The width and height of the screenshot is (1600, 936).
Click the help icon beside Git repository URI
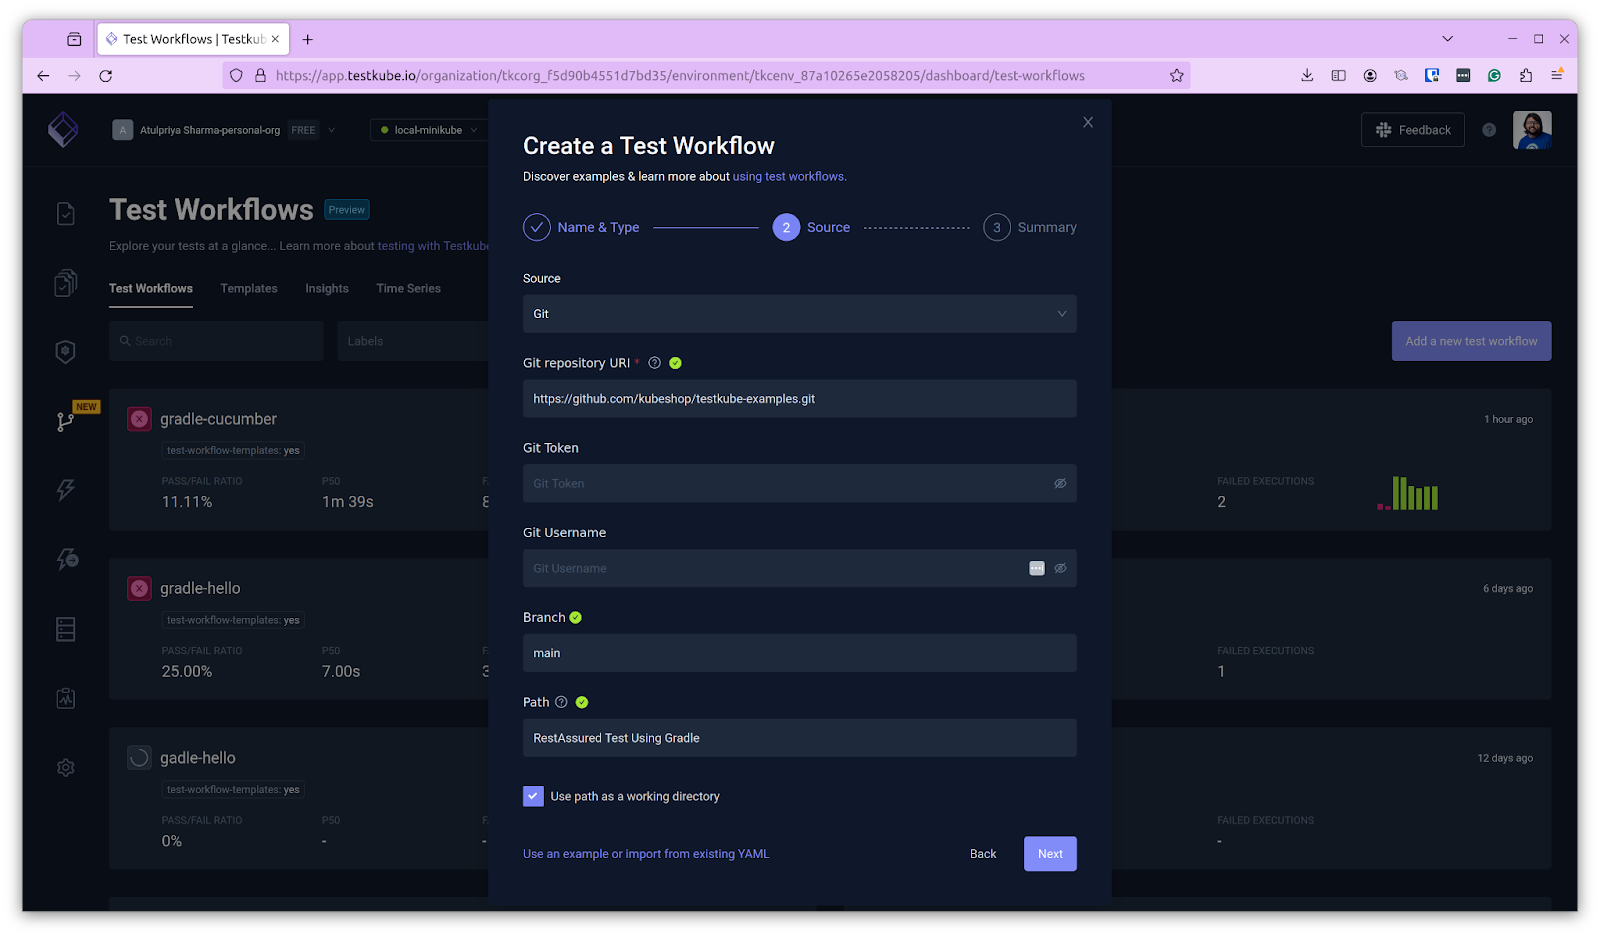tap(654, 363)
